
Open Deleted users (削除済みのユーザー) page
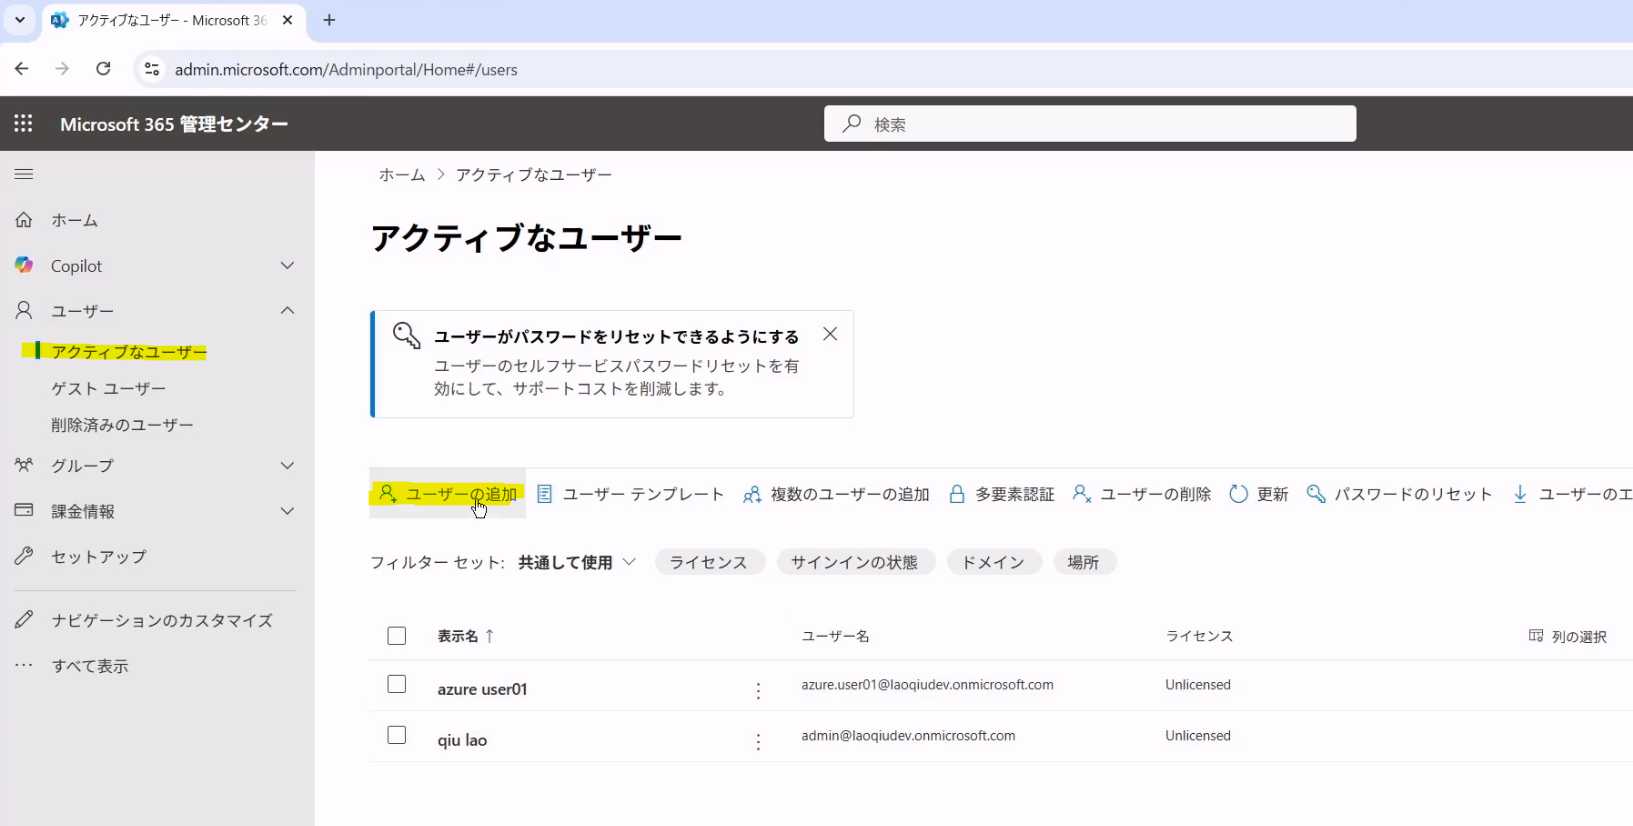[122, 425]
